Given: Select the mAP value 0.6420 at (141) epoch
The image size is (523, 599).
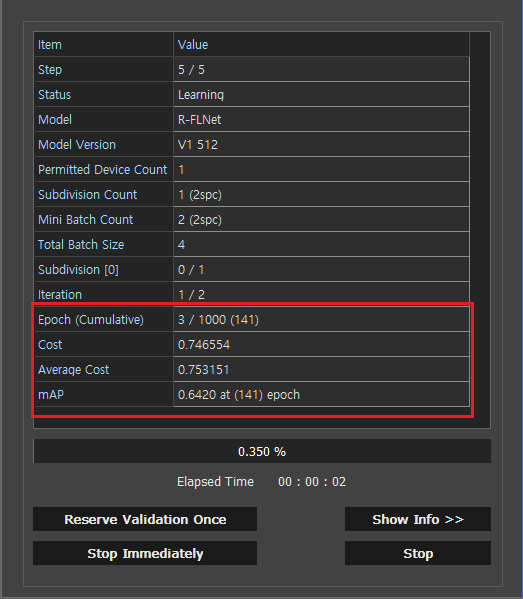Looking at the screenshot, I should pyautogui.click(x=321, y=395).
